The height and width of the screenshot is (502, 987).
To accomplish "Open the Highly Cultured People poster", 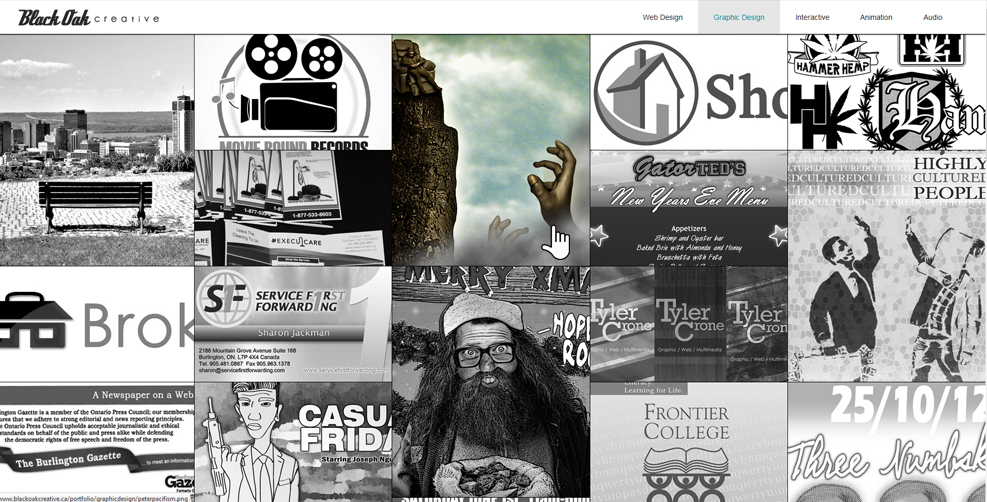I will (x=886, y=266).
